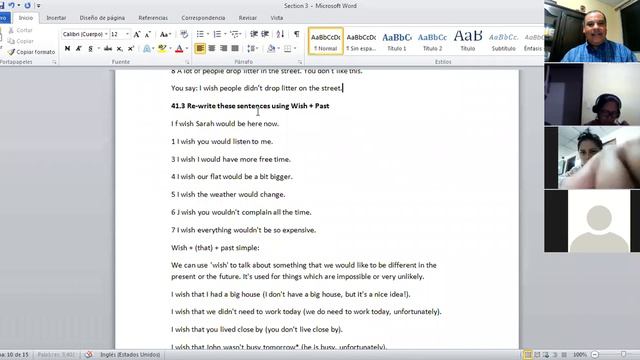The image size is (640, 360).
Task: Toggle show paragraph marks (¶)
Action: [x=297, y=34]
